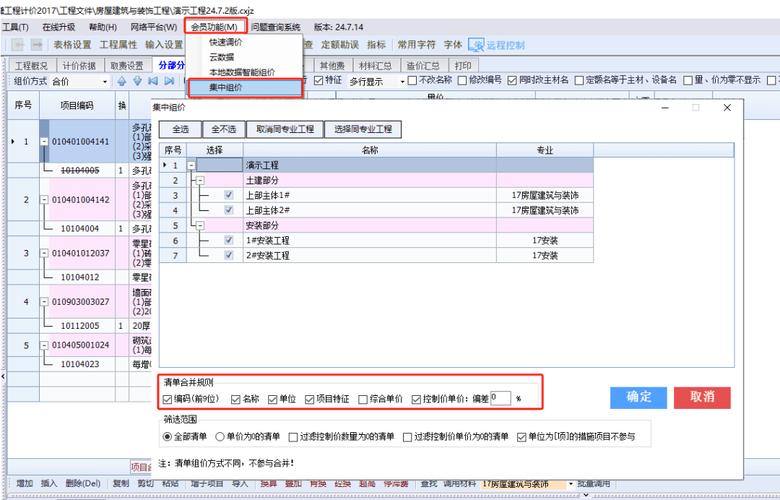
Task: Toggle the 单位 merge rule checkbox
Action: click(272, 399)
